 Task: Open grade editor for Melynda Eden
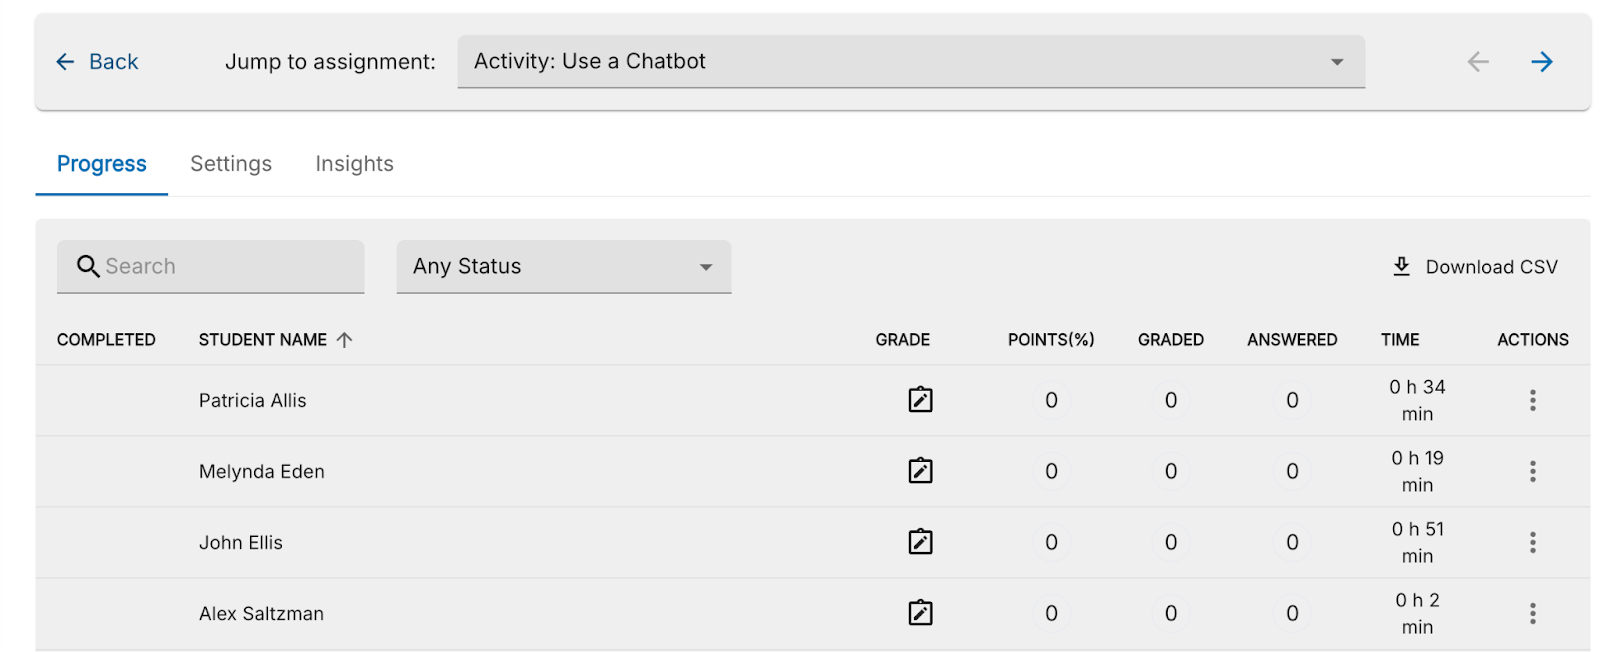tap(920, 471)
